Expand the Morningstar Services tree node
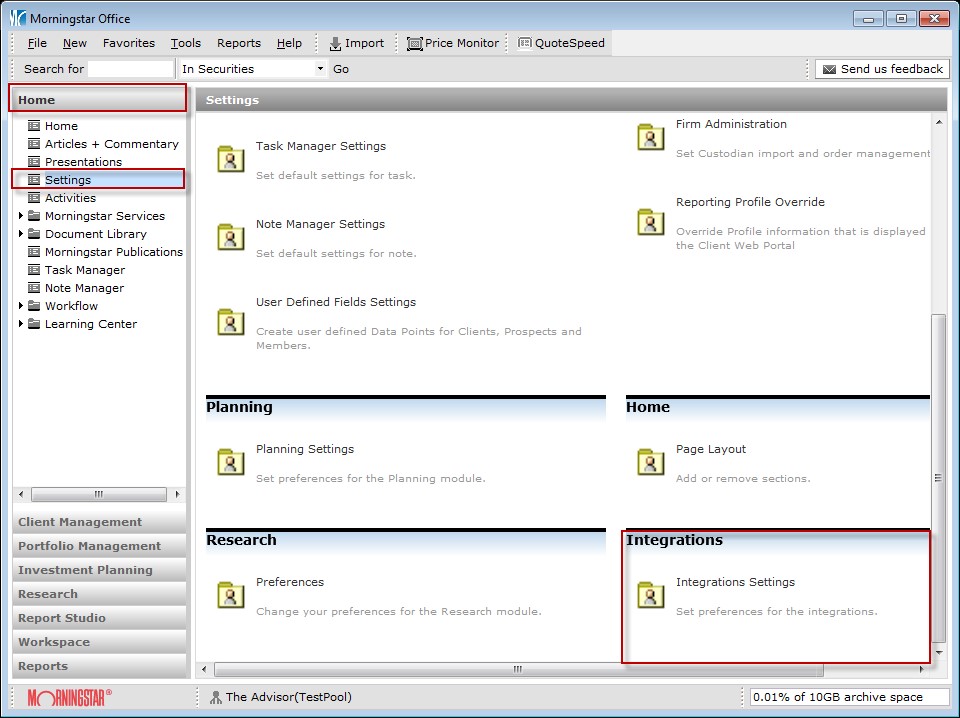960x718 pixels. [x=21, y=216]
